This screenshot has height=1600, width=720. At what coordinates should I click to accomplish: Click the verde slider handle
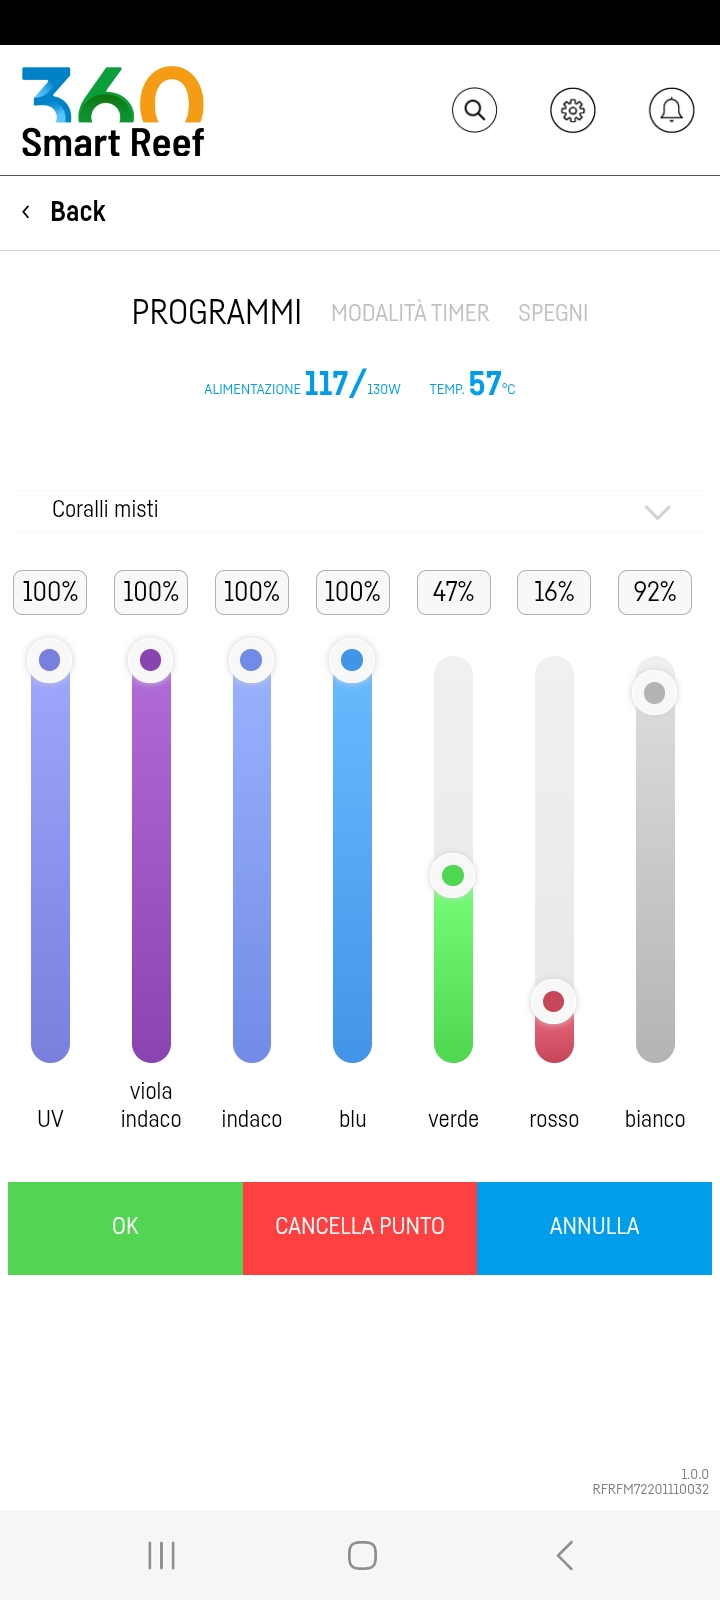[x=453, y=876]
